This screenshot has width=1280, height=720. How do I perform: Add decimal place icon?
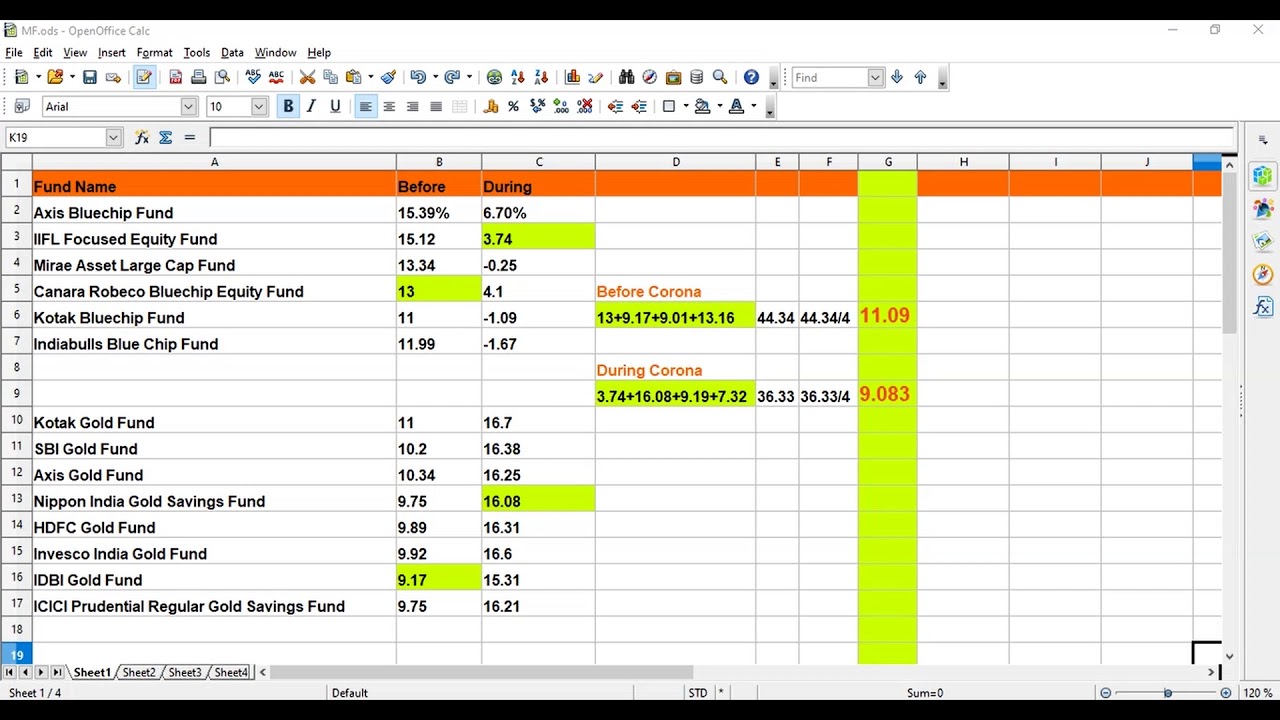[x=561, y=106]
